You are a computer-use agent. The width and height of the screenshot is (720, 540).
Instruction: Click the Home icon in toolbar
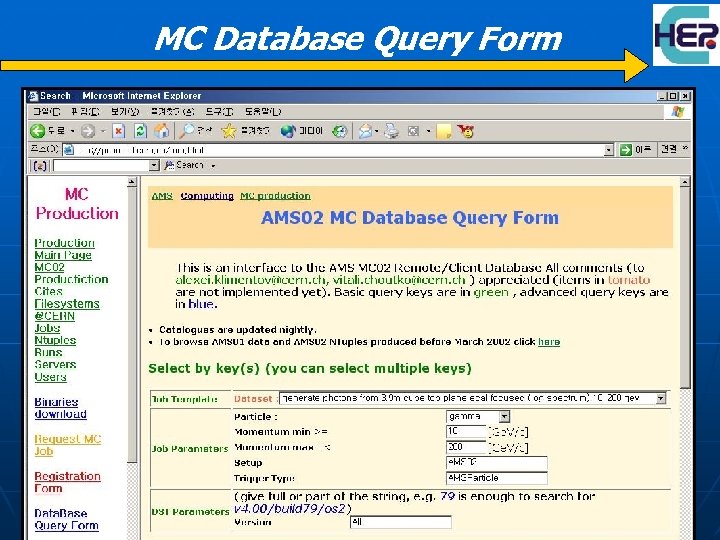pos(162,131)
